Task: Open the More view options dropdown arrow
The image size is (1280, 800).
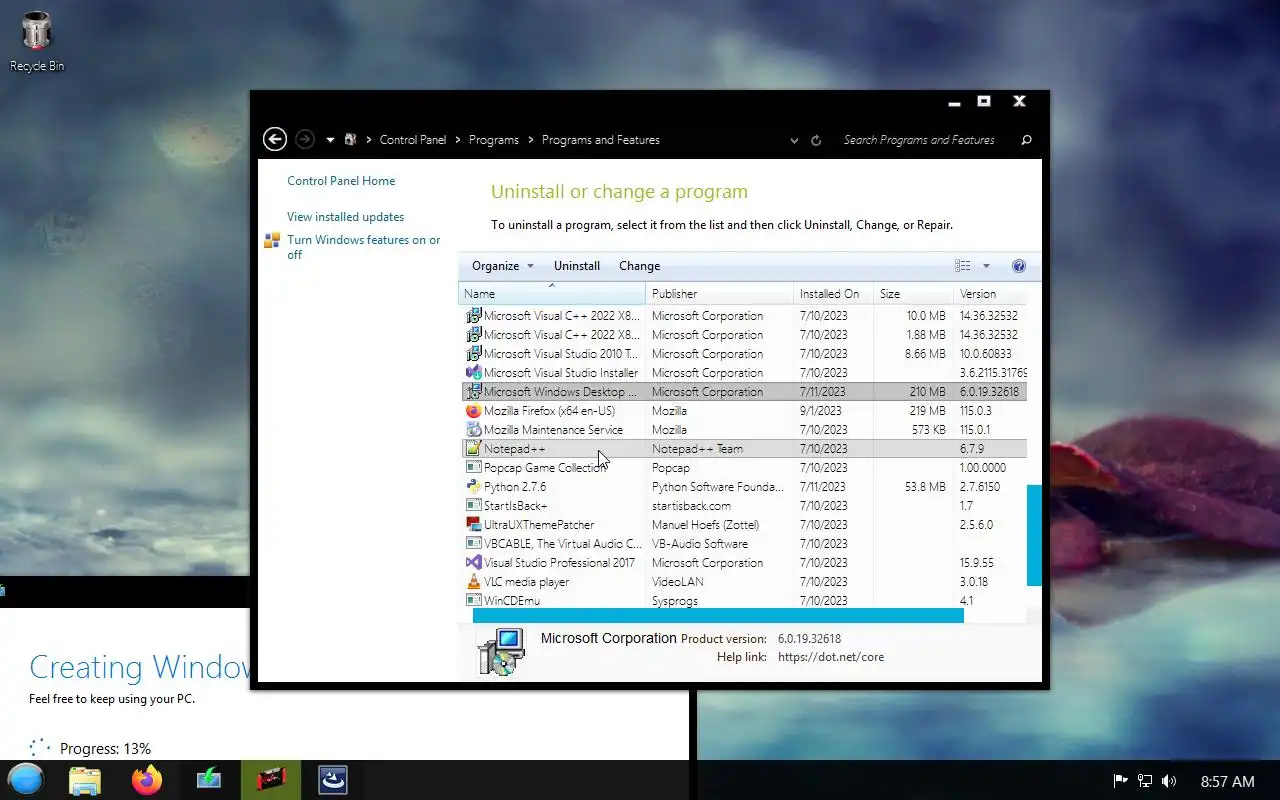Action: 986,266
